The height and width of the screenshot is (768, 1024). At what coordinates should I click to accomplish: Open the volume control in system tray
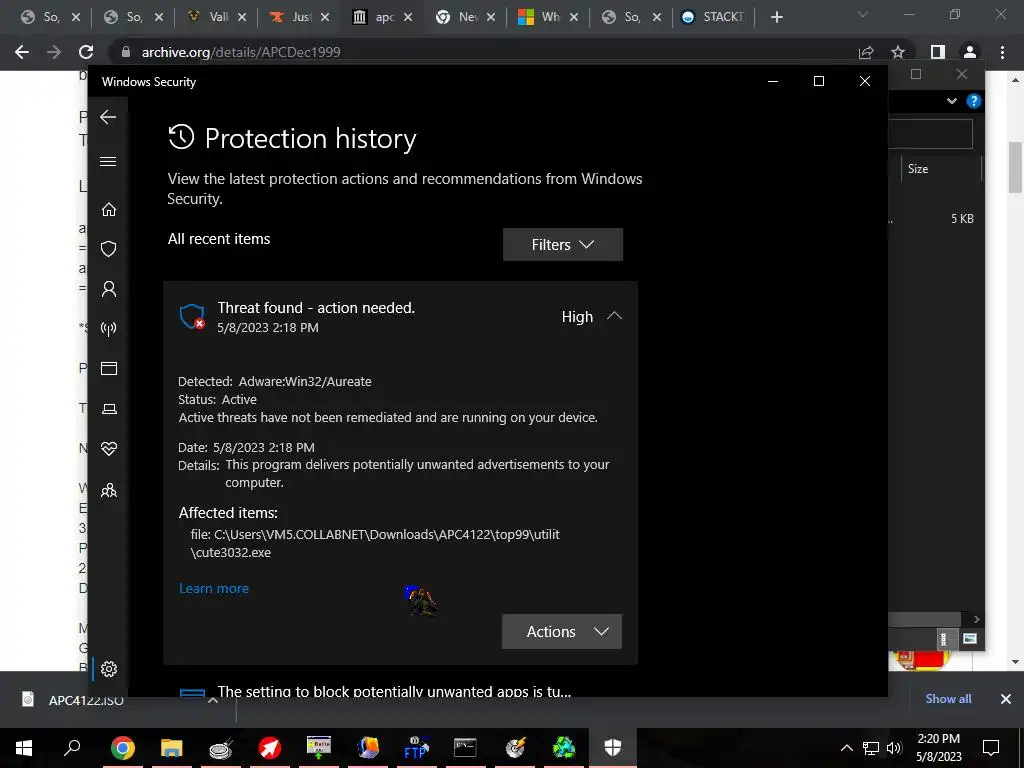pos(894,748)
